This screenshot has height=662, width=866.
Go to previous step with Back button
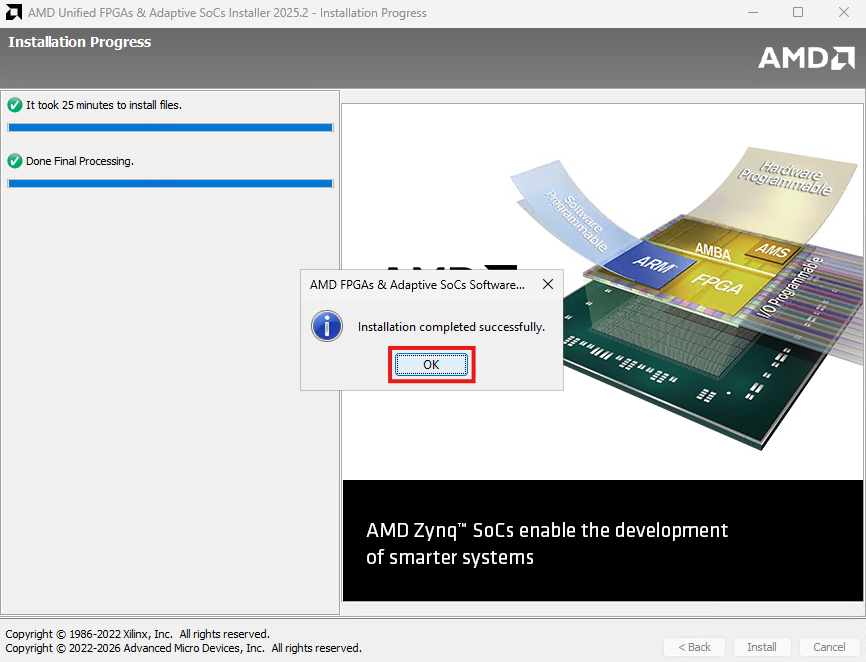click(694, 647)
